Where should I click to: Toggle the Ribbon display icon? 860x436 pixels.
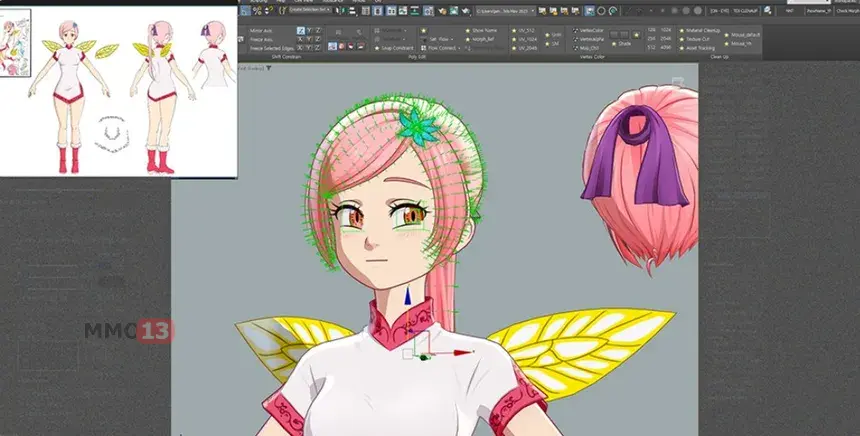[x=391, y=10]
